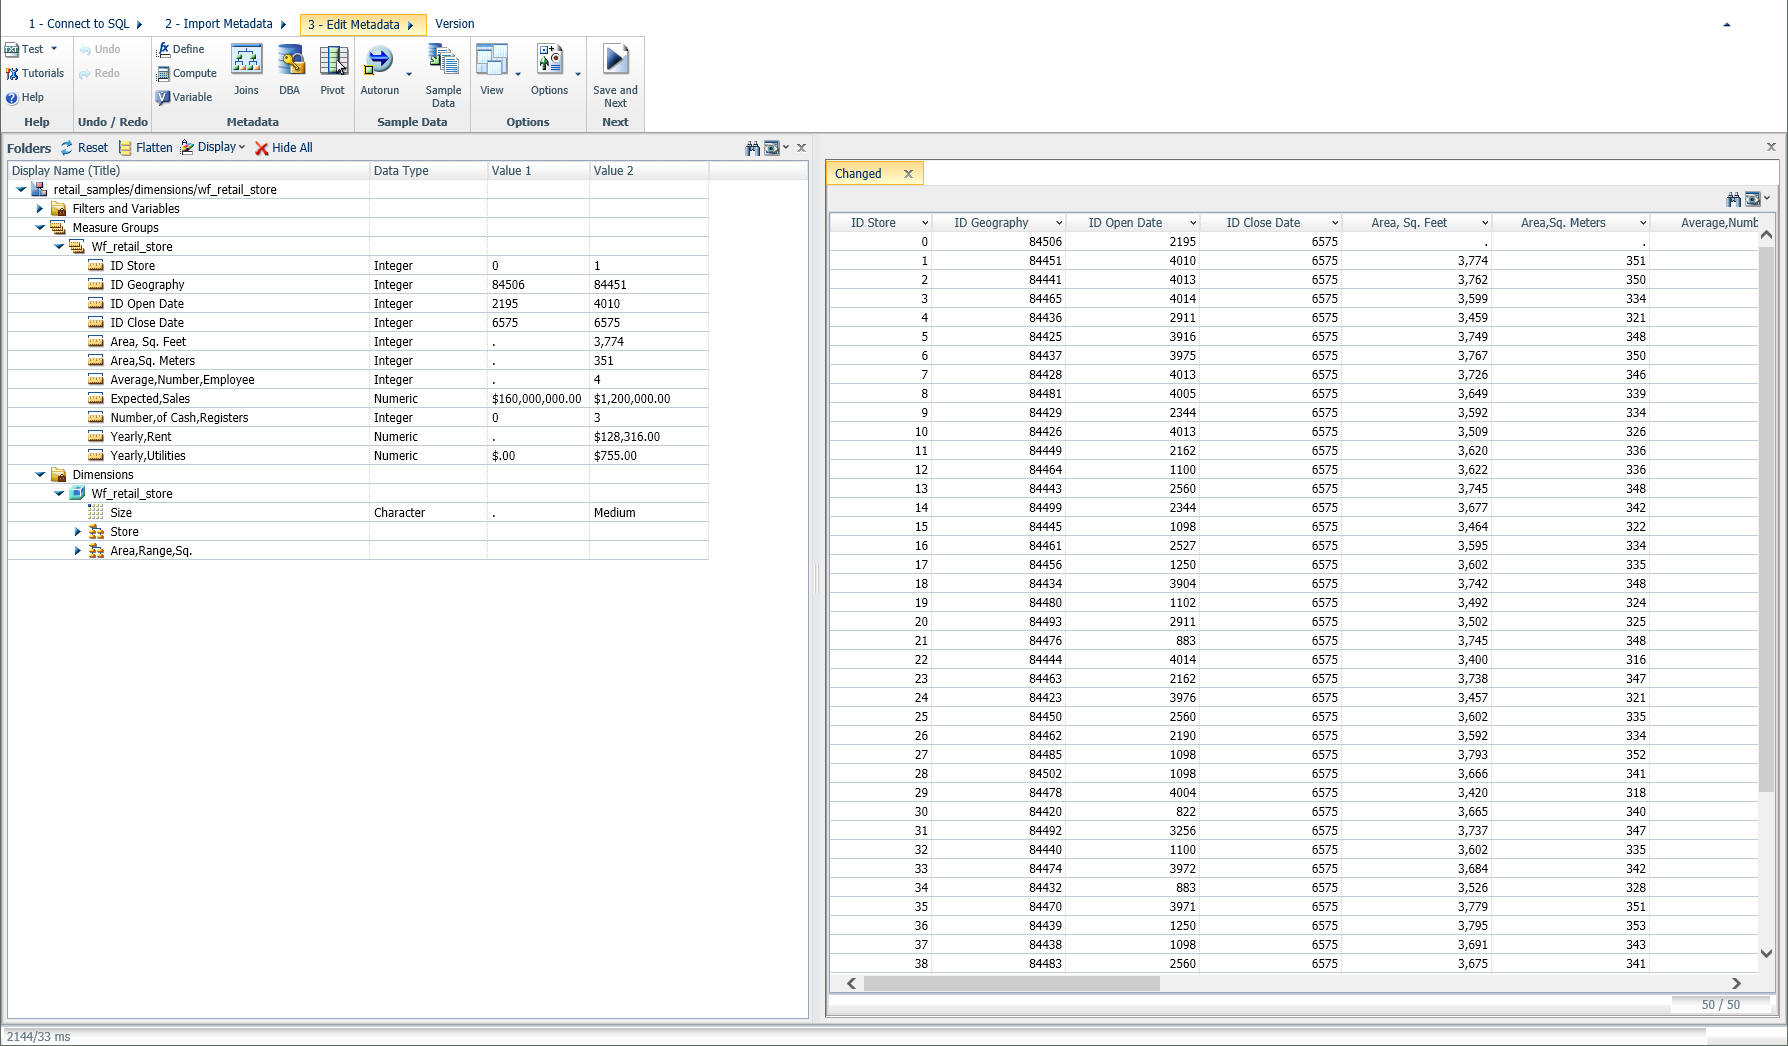This screenshot has height=1046, width=1788.
Task: Select the Size dimension attribute
Action: click(x=121, y=513)
